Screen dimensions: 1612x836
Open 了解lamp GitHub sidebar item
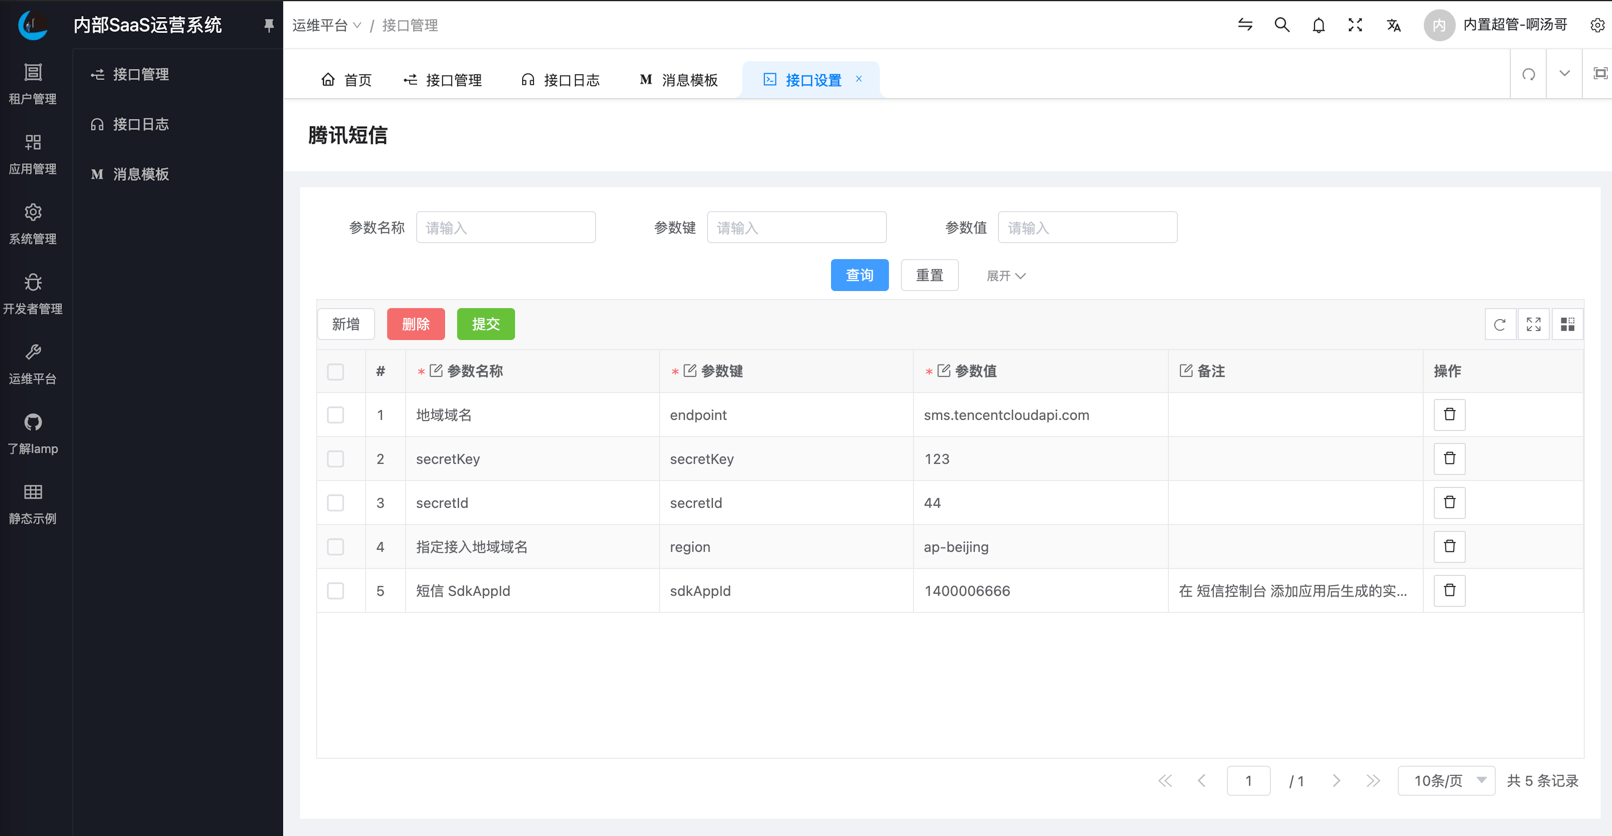33,433
